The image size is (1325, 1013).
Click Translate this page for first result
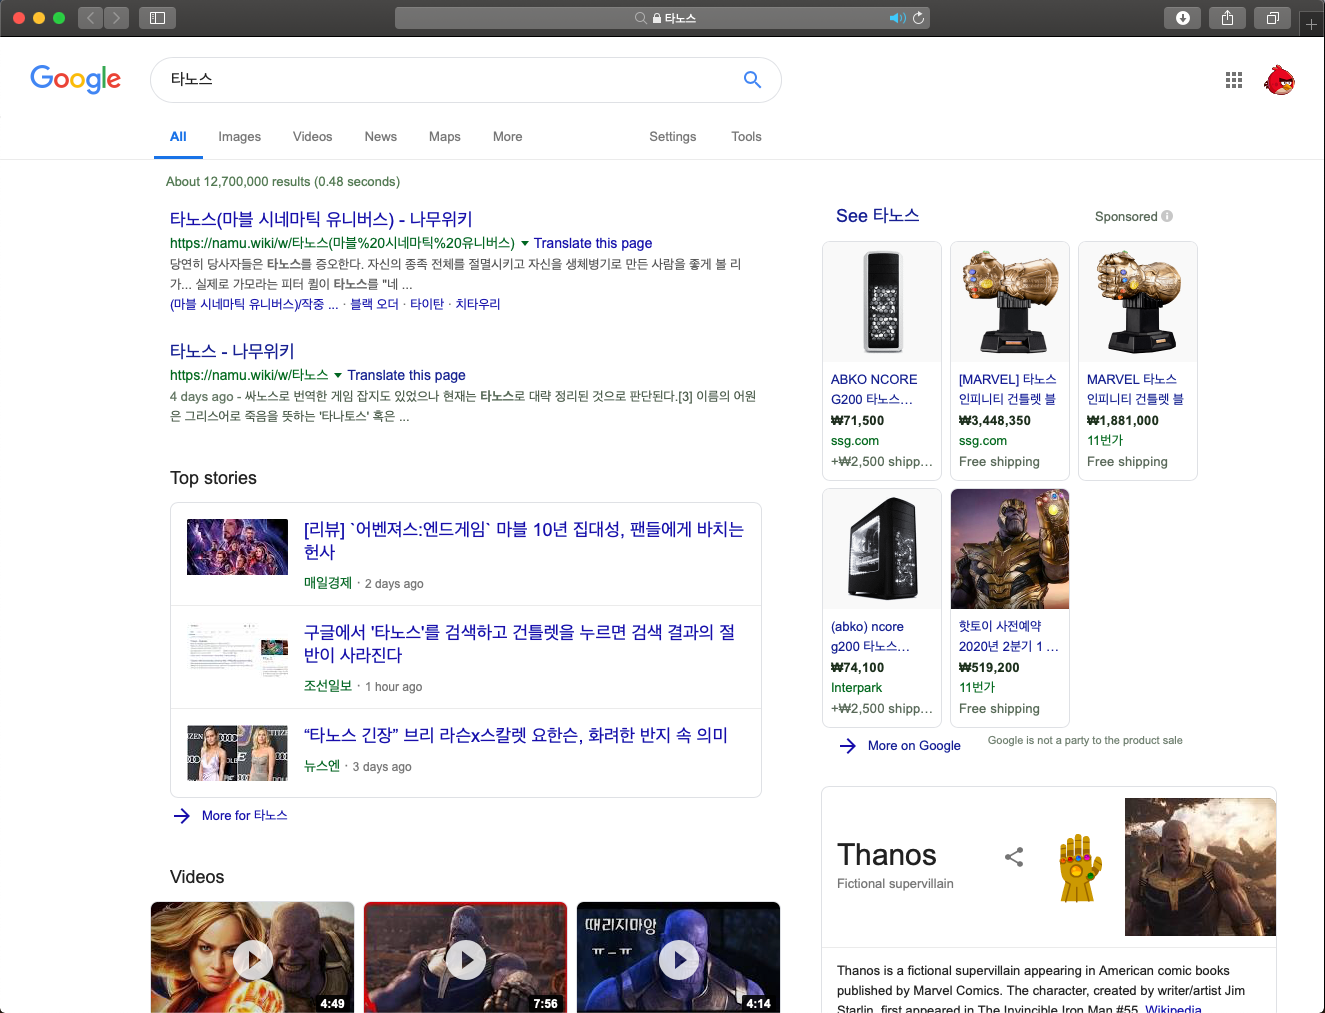(x=593, y=243)
